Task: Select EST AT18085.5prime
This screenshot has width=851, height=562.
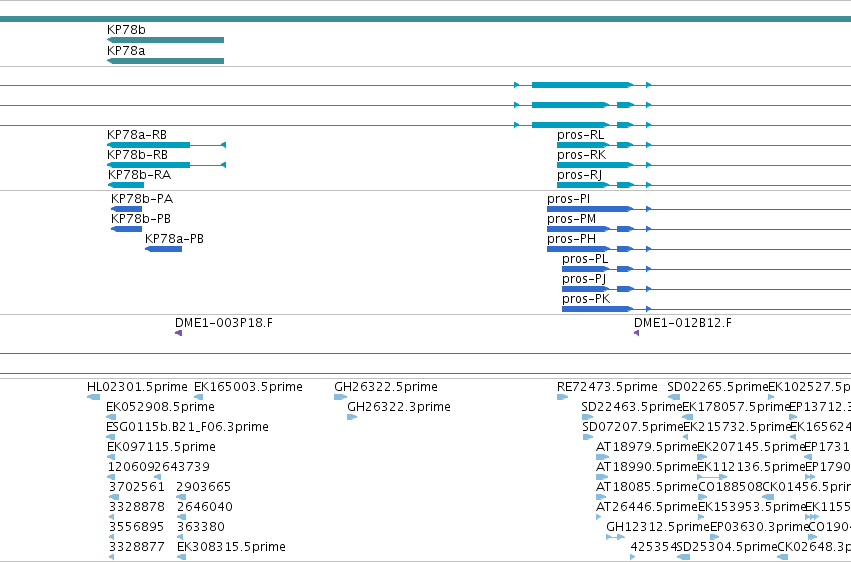Action: pos(601,497)
